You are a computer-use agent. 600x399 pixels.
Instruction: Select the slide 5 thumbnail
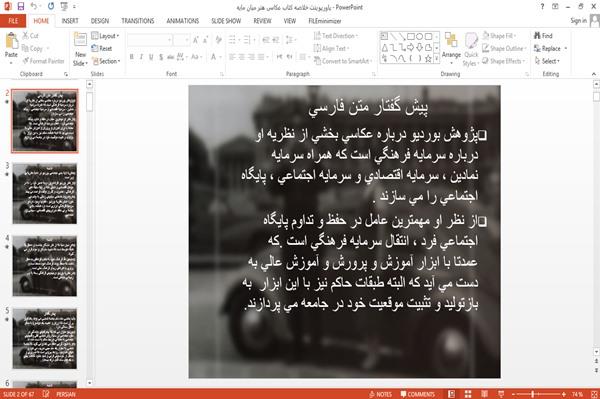pyautogui.click(x=45, y=339)
